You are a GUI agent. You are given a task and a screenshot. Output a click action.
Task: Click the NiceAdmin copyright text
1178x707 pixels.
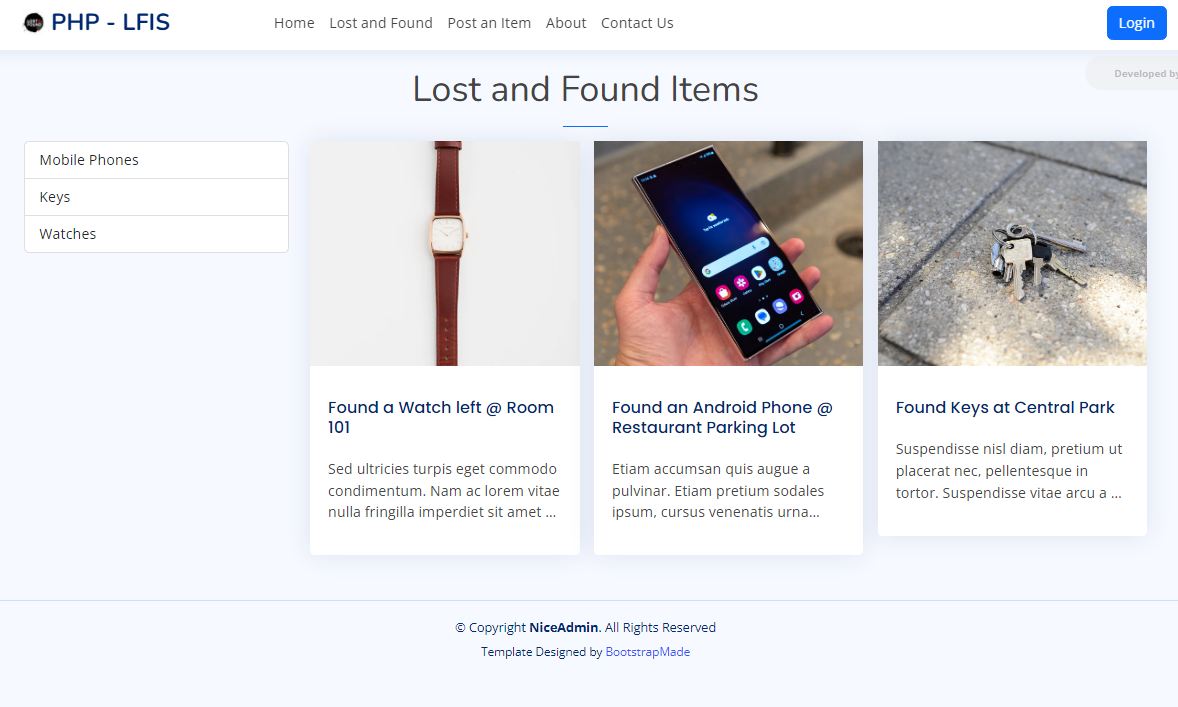(x=563, y=627)
